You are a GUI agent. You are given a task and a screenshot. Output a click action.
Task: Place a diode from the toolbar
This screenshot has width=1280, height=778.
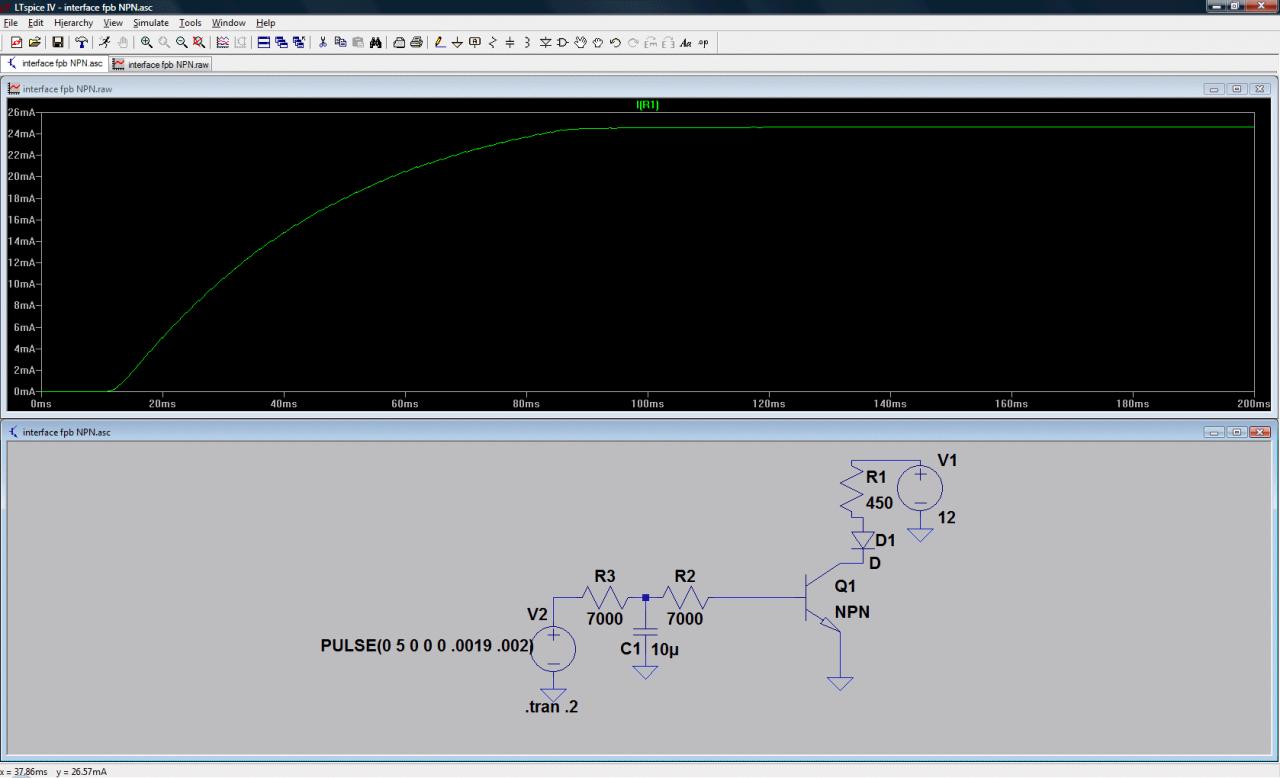pyautogui.click(x=545, y=42)
